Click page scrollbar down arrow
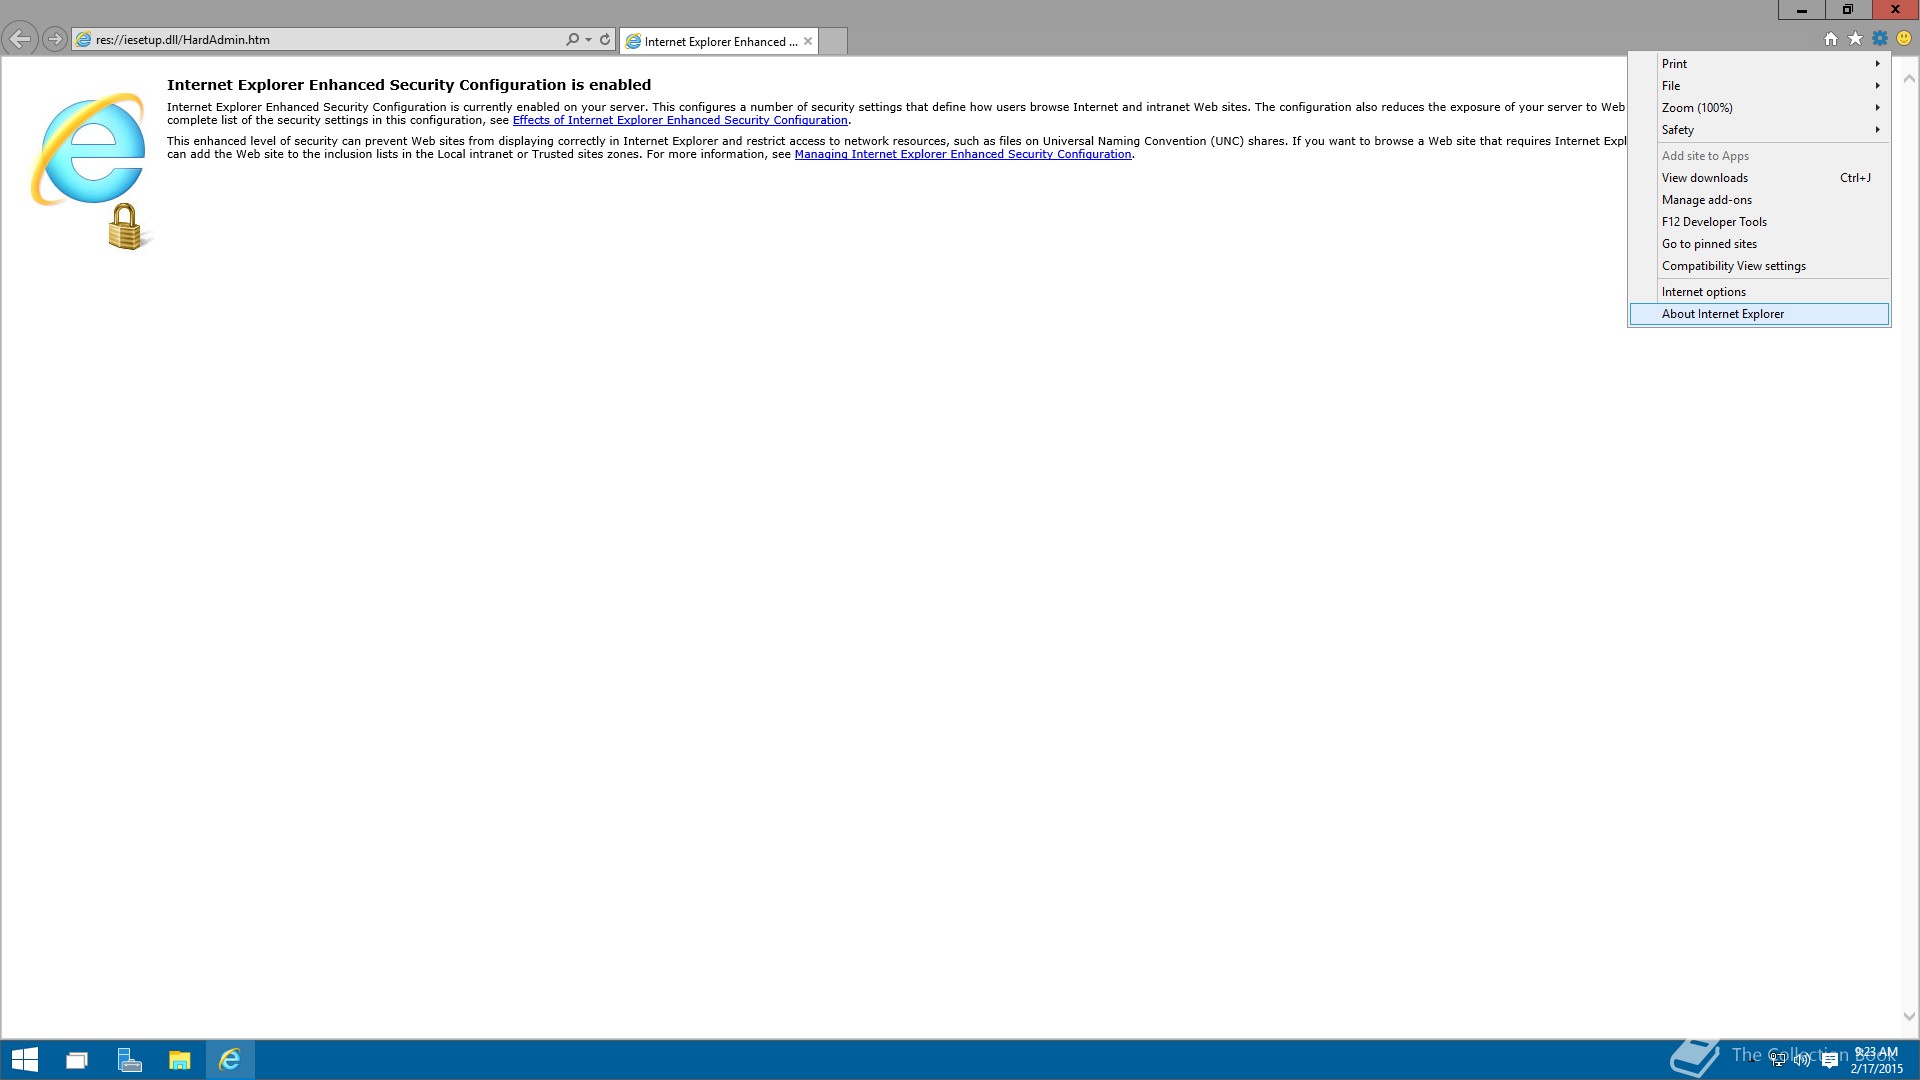Viewport: 1920px width, 1080px height. (x=1909, y=1016)
